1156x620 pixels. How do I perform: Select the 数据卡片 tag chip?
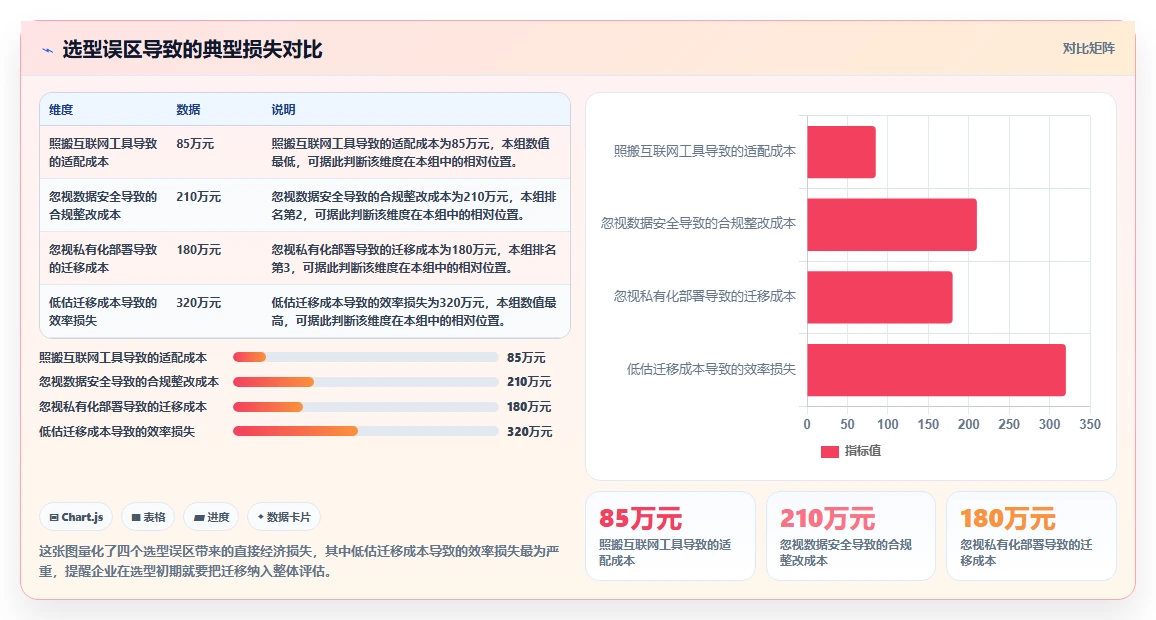click(x=284, y=517)
